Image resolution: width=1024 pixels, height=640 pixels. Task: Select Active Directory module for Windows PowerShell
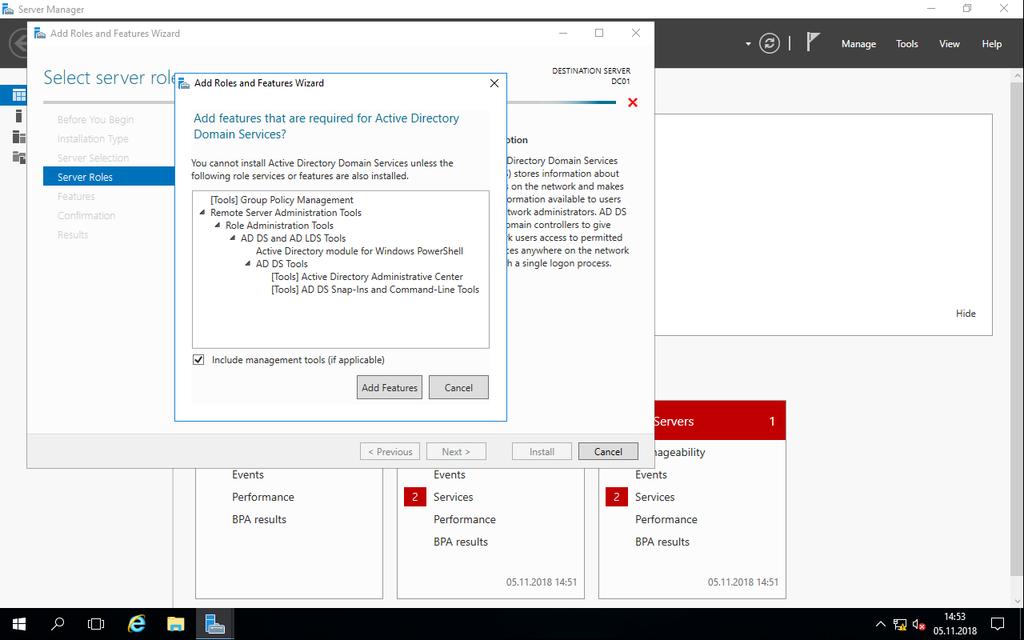click(359, 251)
